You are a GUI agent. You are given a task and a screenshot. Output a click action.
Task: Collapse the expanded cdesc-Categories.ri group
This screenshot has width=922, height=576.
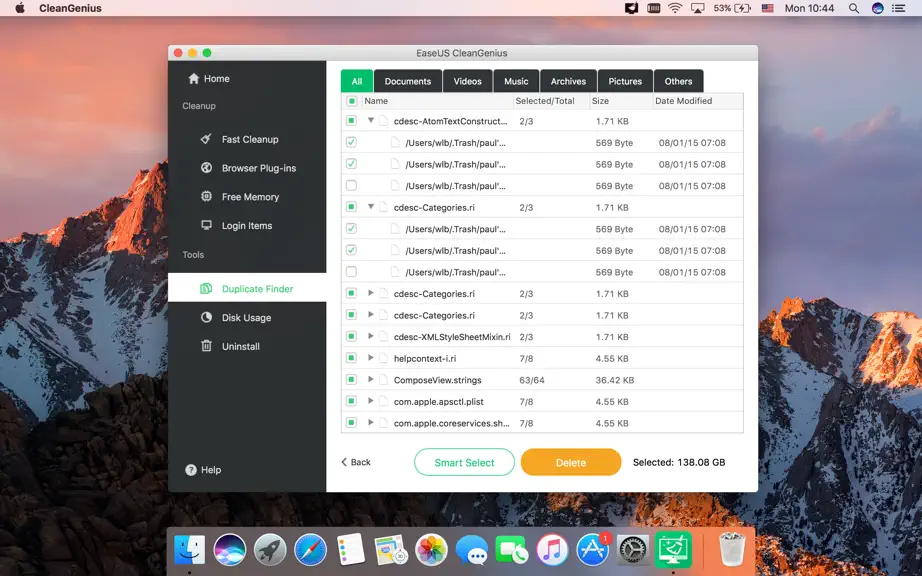371,207
